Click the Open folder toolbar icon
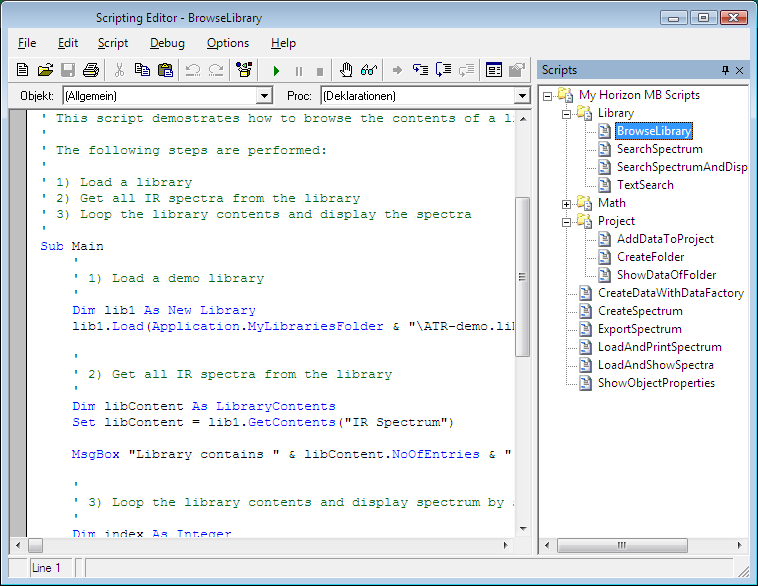The width and height of the screenshot is (758, 586). [45, 70]
